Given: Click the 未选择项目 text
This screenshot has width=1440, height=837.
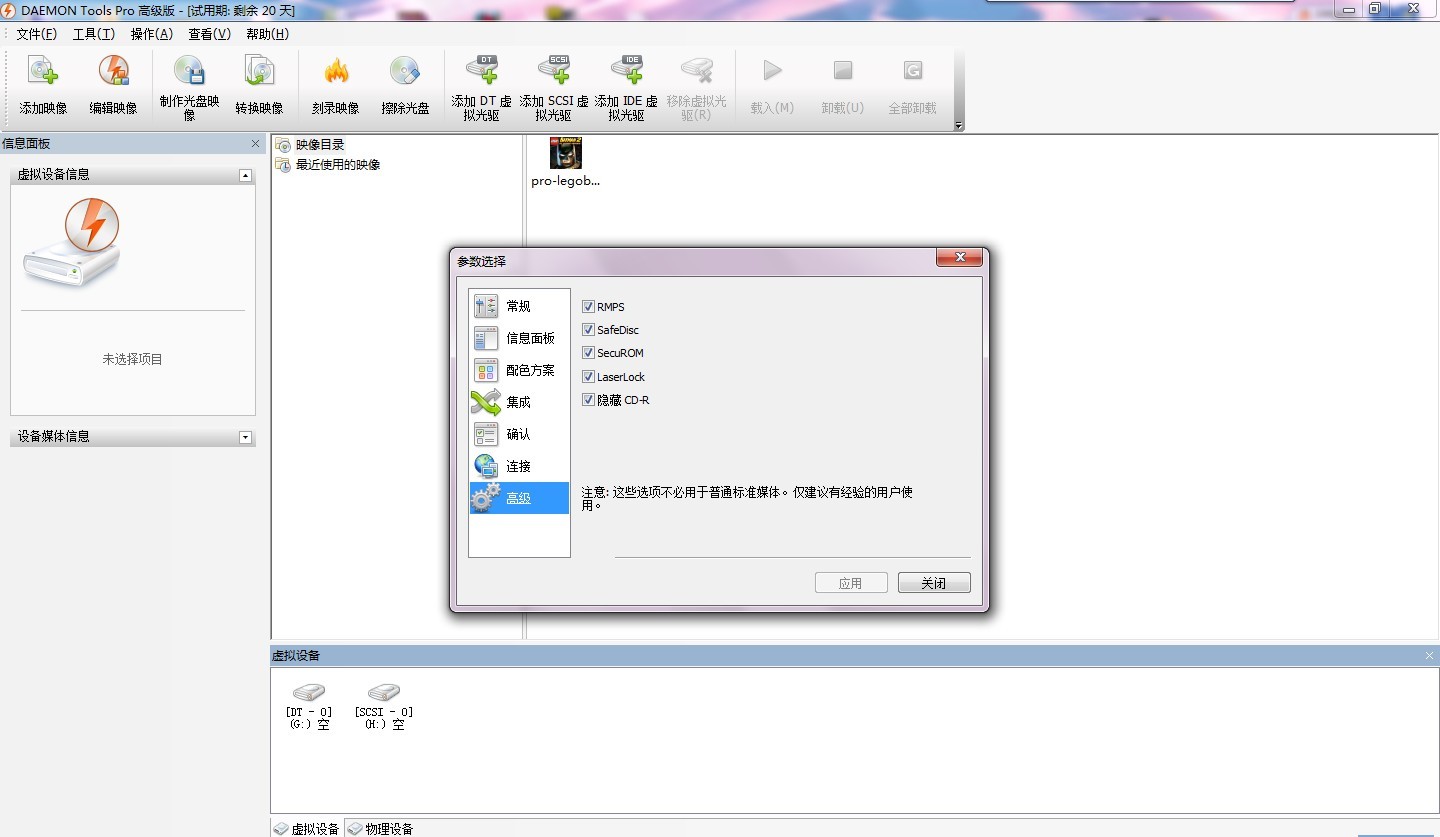Looking at the screenshot, I should (x=132, y=359).
